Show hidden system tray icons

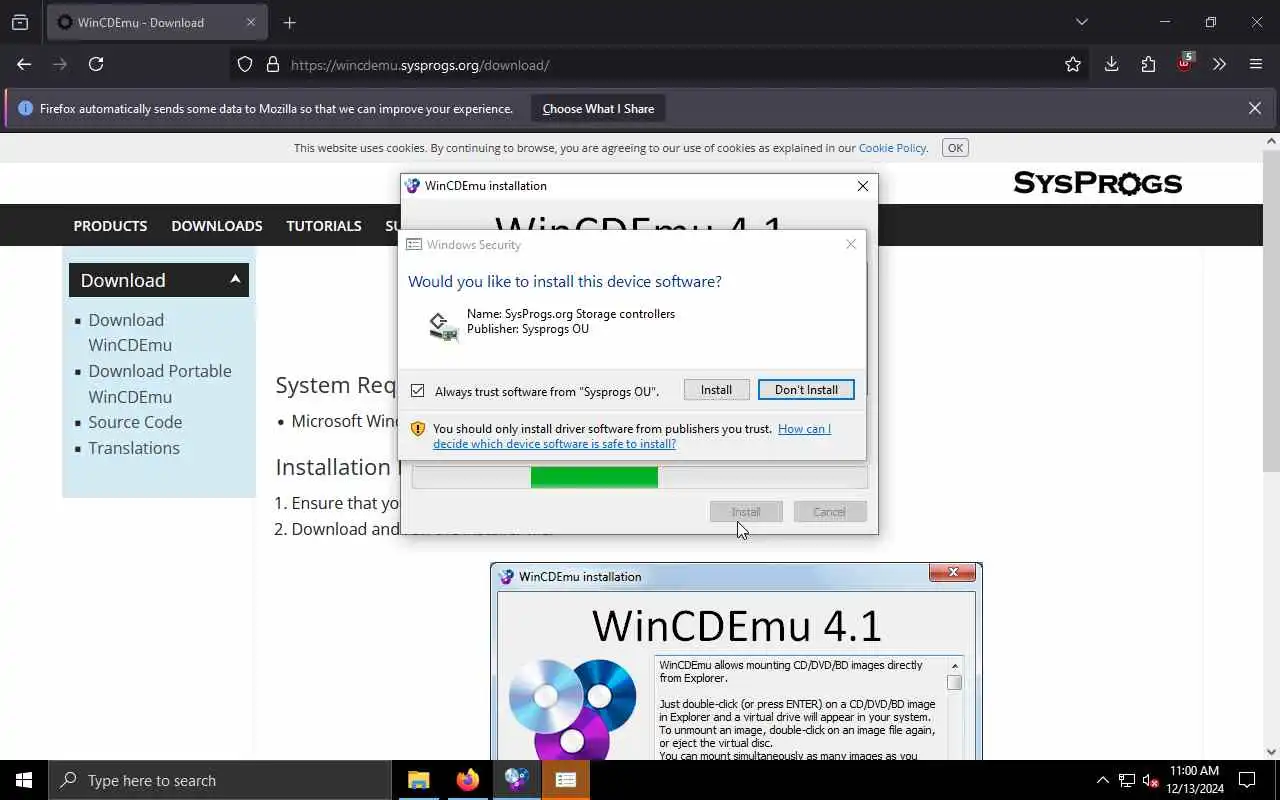click(1102, 780)
